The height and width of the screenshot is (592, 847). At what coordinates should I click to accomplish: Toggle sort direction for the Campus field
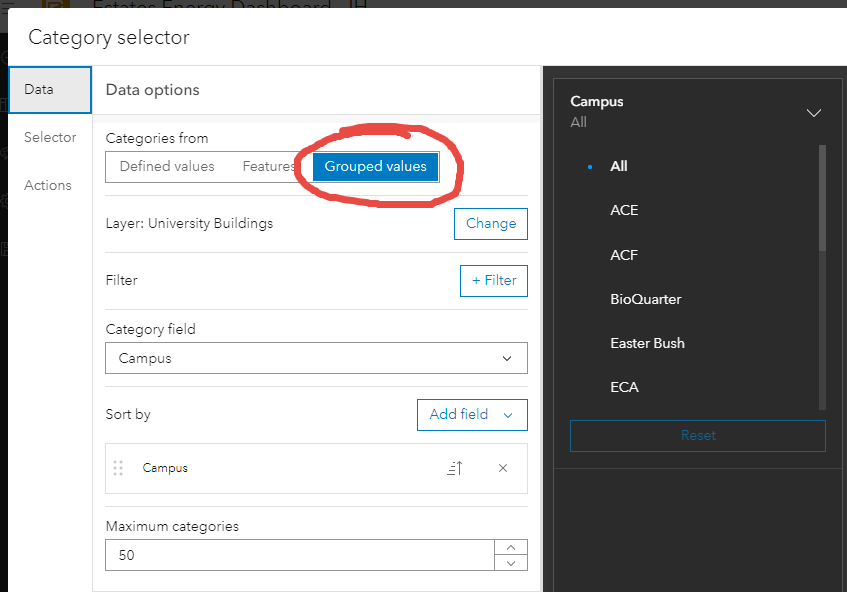coord(454,467)
